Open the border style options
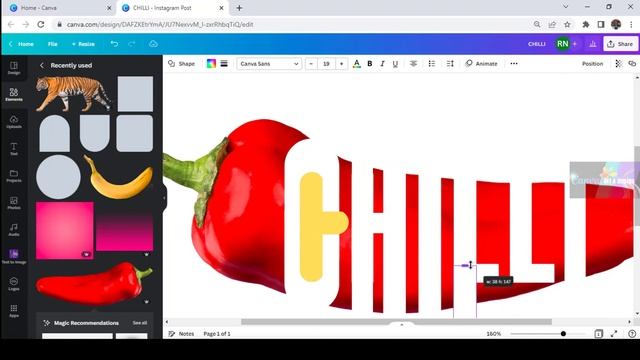 pos(224,64)
